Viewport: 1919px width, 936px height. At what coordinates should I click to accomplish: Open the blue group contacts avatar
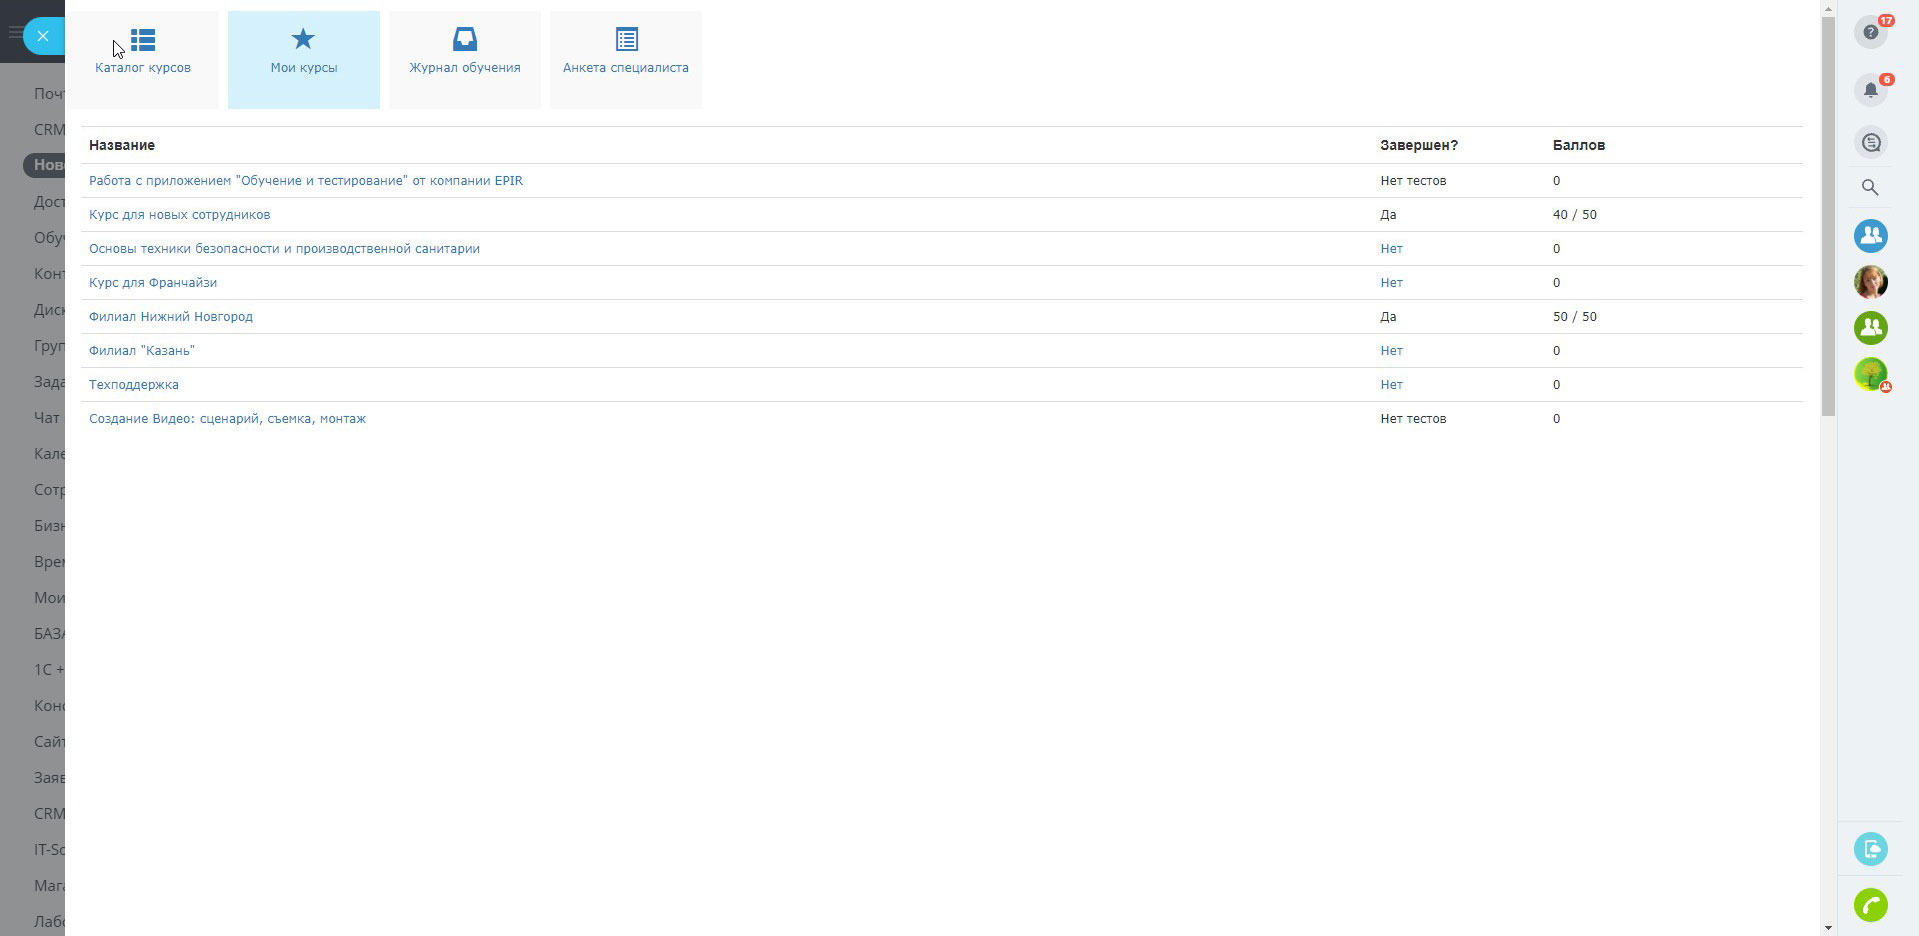[x=1871, y=236]
